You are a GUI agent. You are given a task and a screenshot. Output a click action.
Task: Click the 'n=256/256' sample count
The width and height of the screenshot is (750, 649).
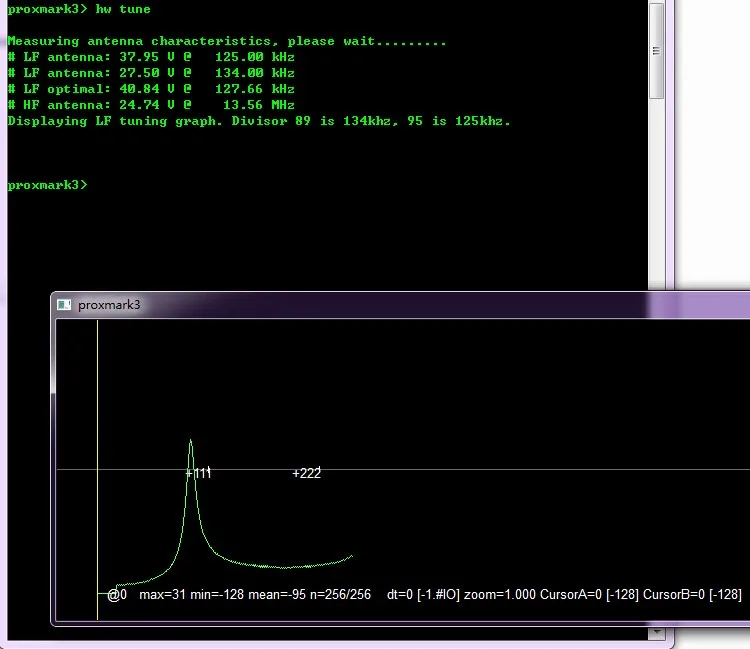341,594
